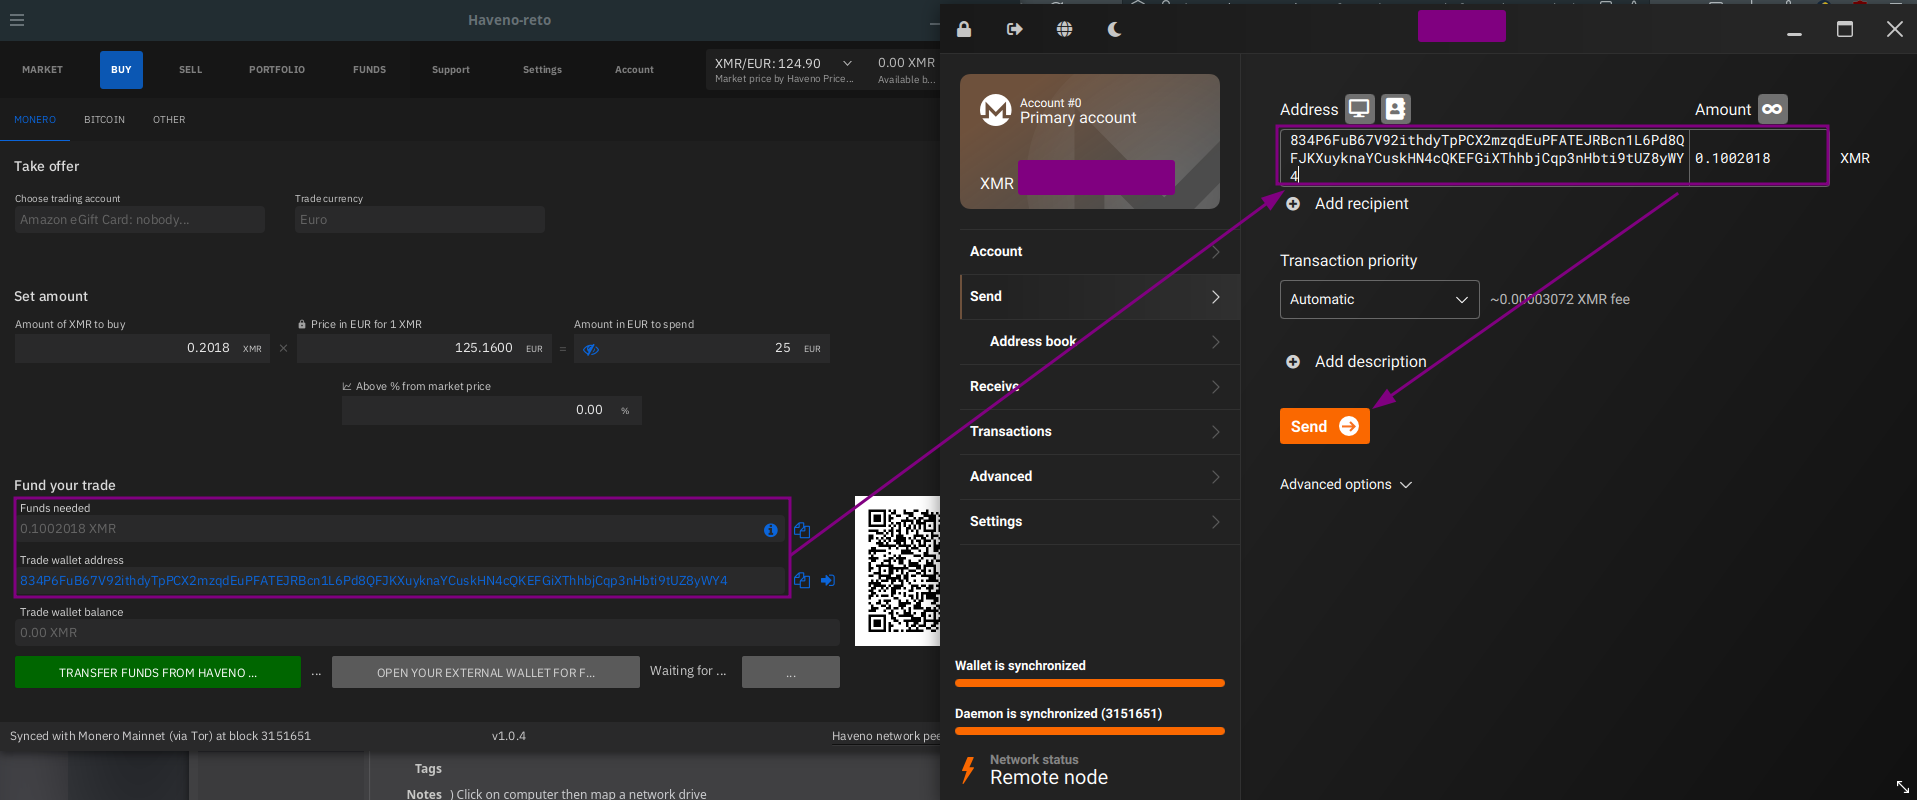
Task: Switch to the MARKET tab in Haveno
Action: point(42,70)
